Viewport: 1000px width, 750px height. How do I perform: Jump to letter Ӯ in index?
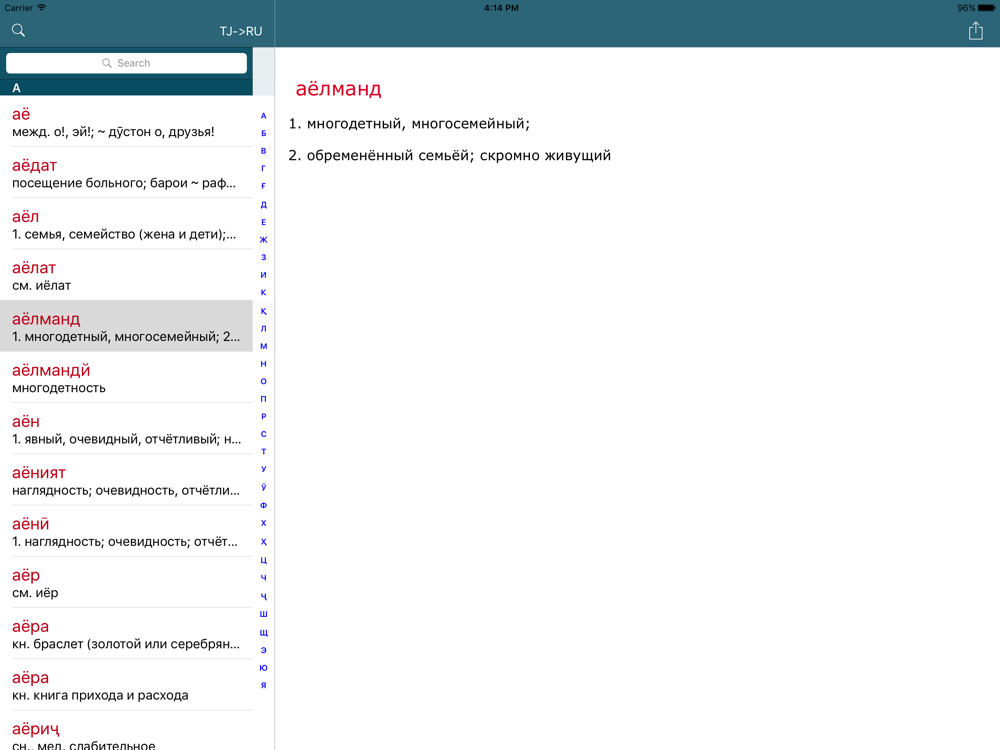[x=263, y=487]
